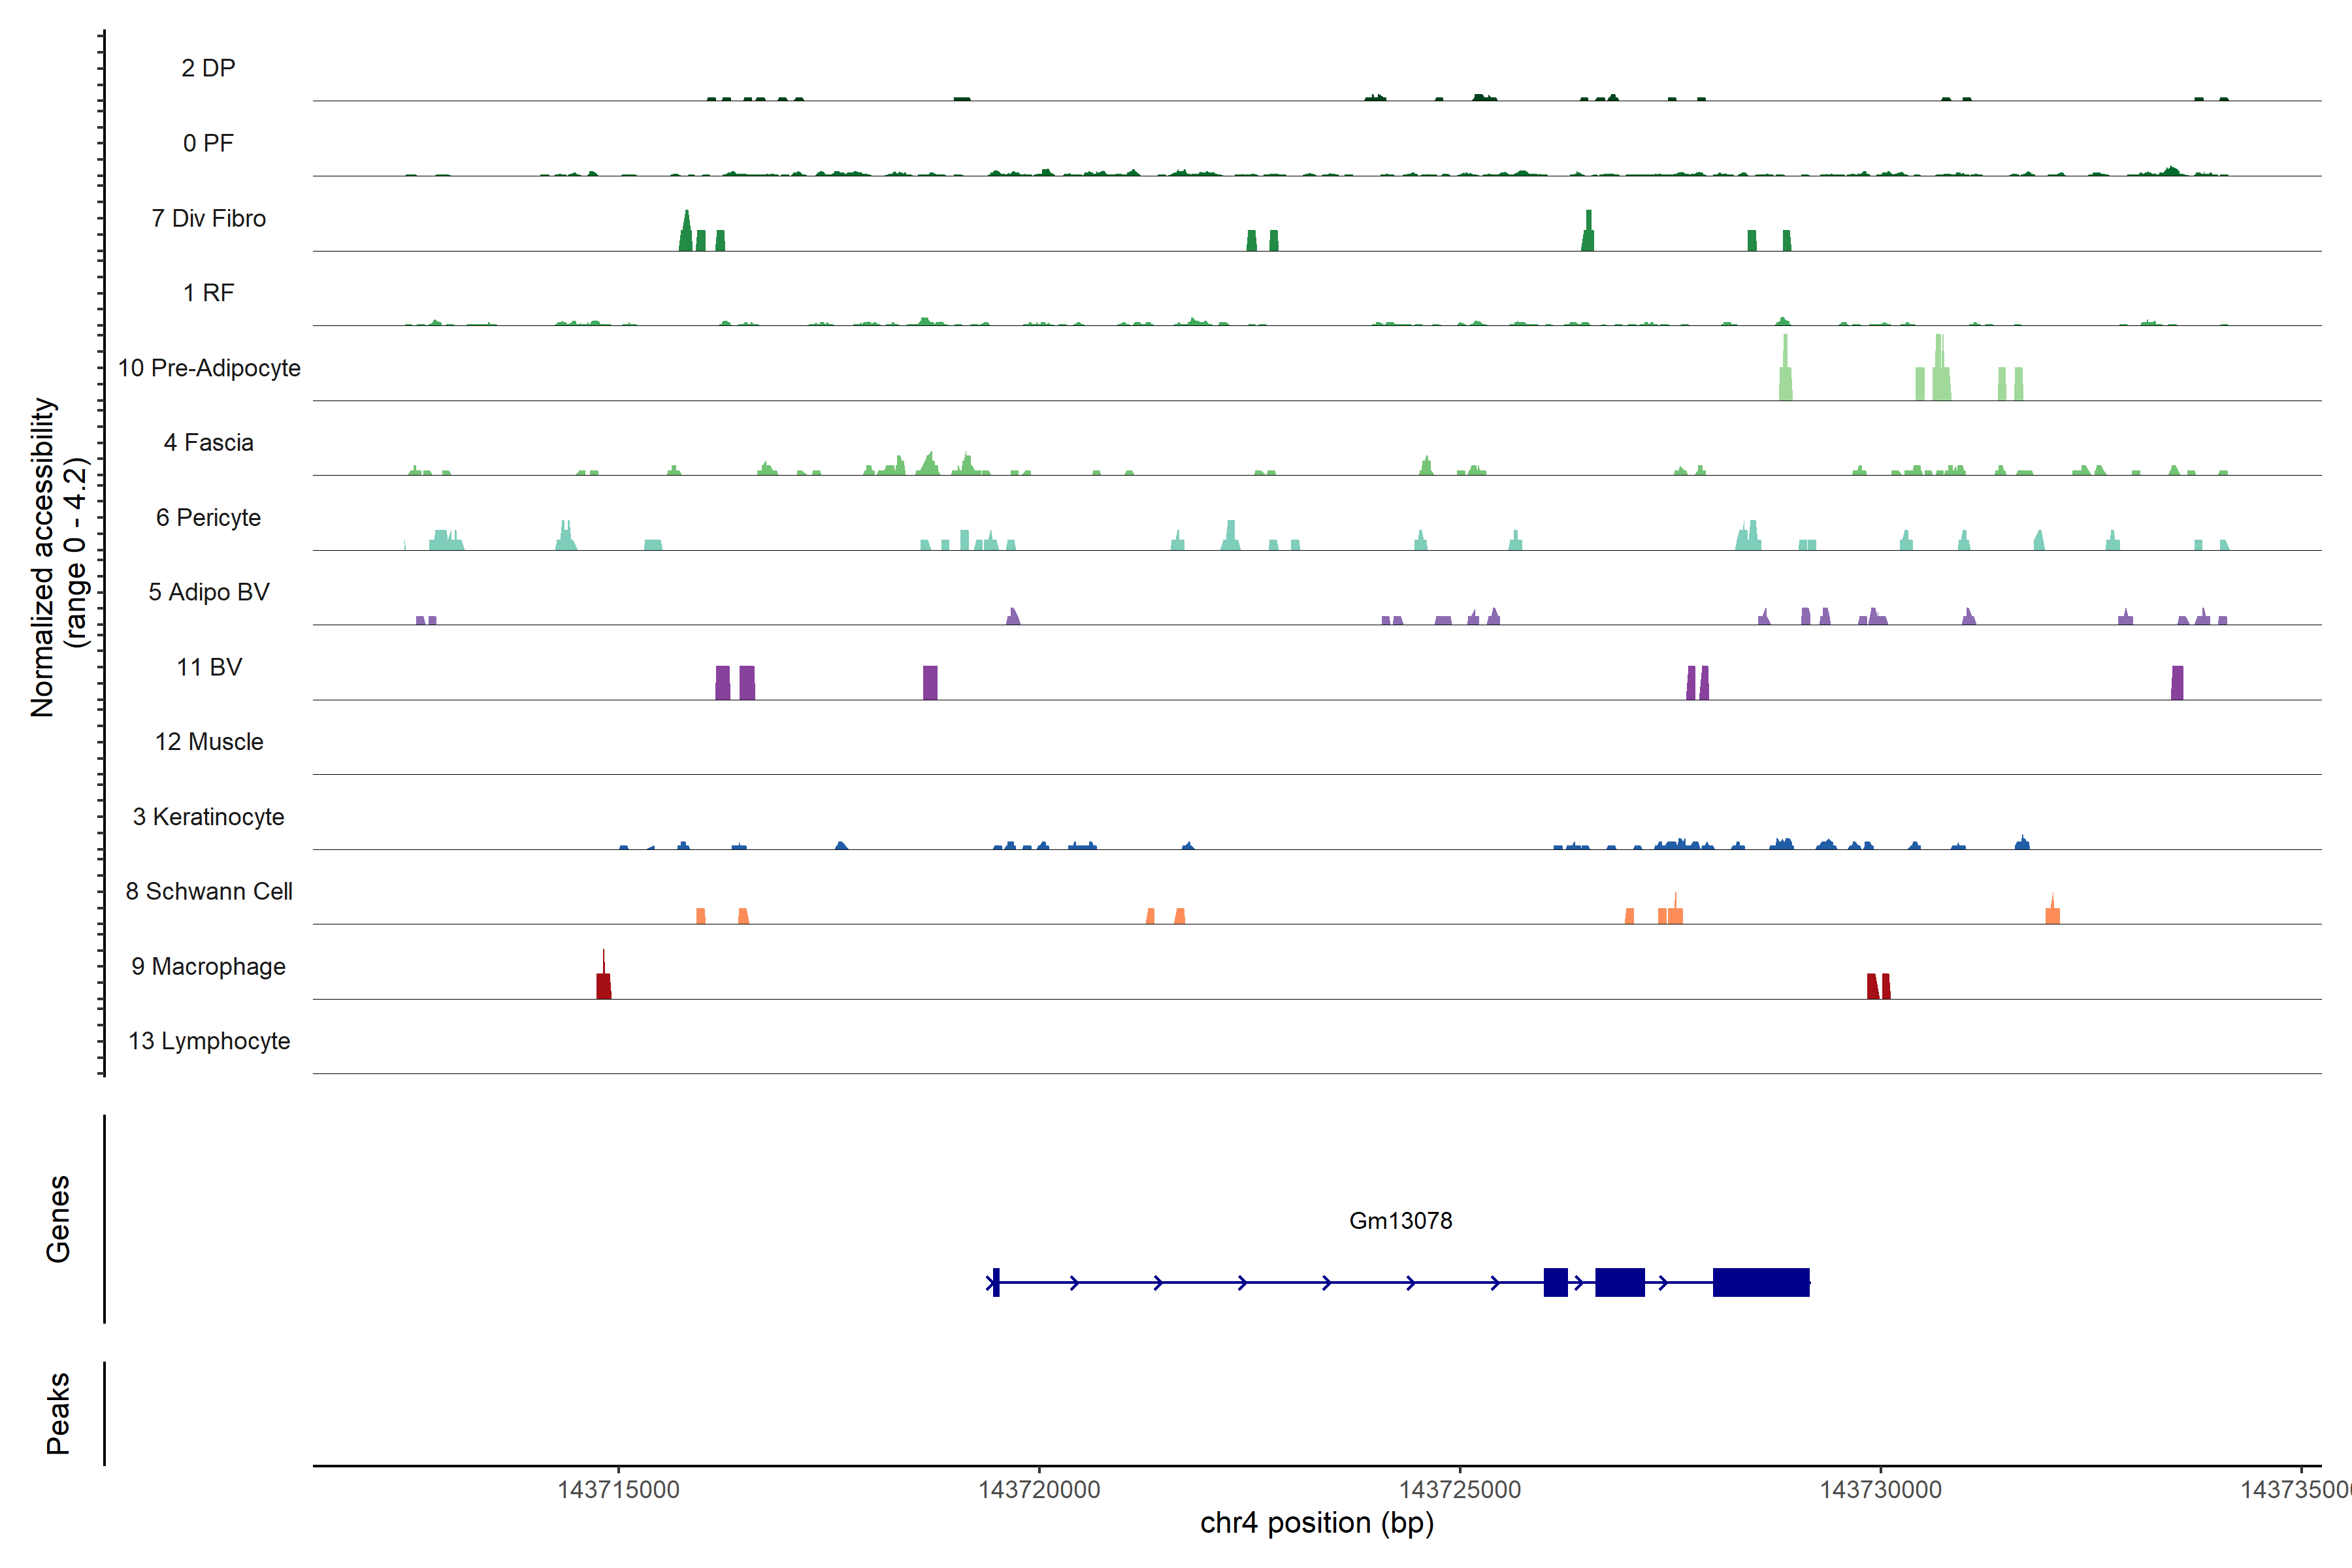The image size is (2352, 1568).
Task: Click the 143715000 axis tick label
Action: [618, 1489]
